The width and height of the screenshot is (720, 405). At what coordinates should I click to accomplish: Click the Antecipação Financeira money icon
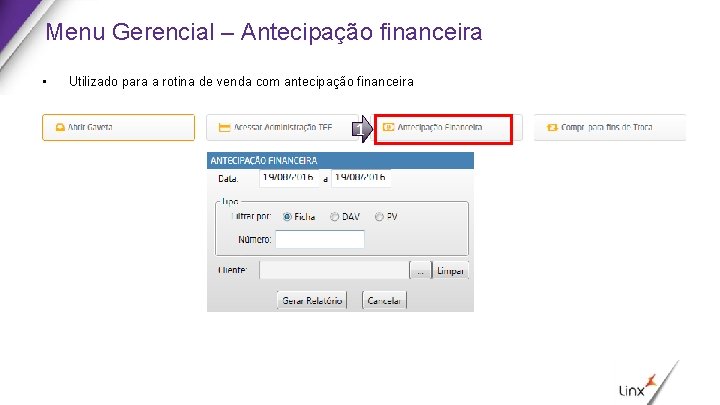(388, 127)
